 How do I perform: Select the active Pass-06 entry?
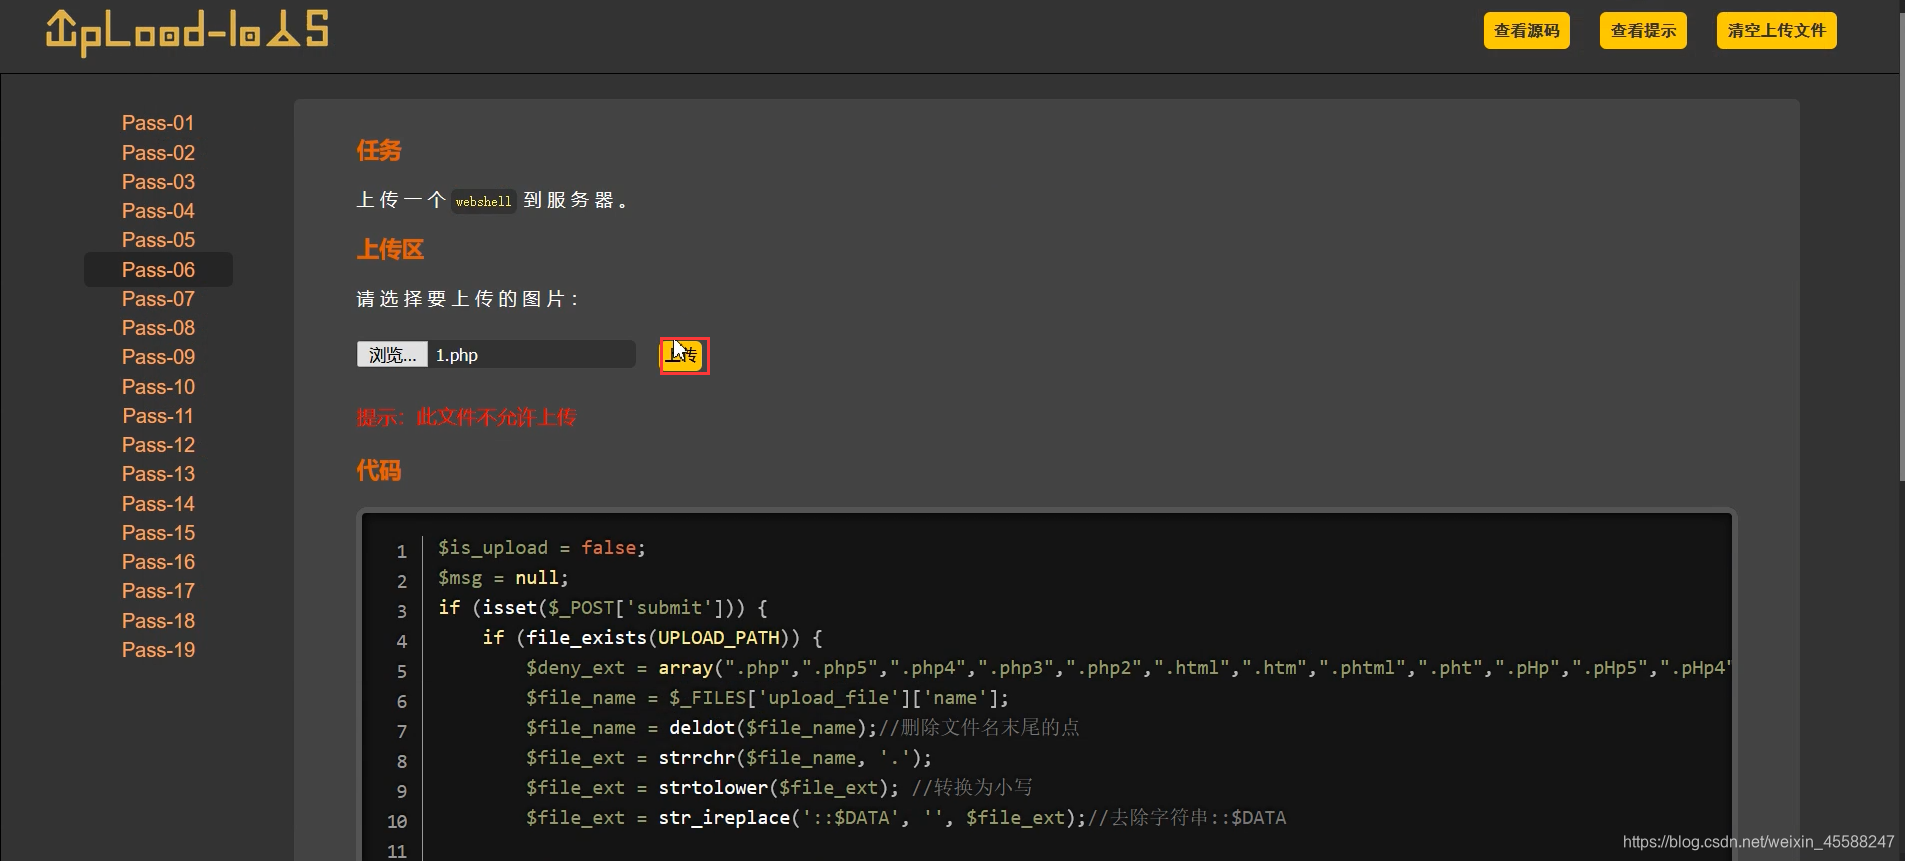pyautogui.click(x=158, y=270)
